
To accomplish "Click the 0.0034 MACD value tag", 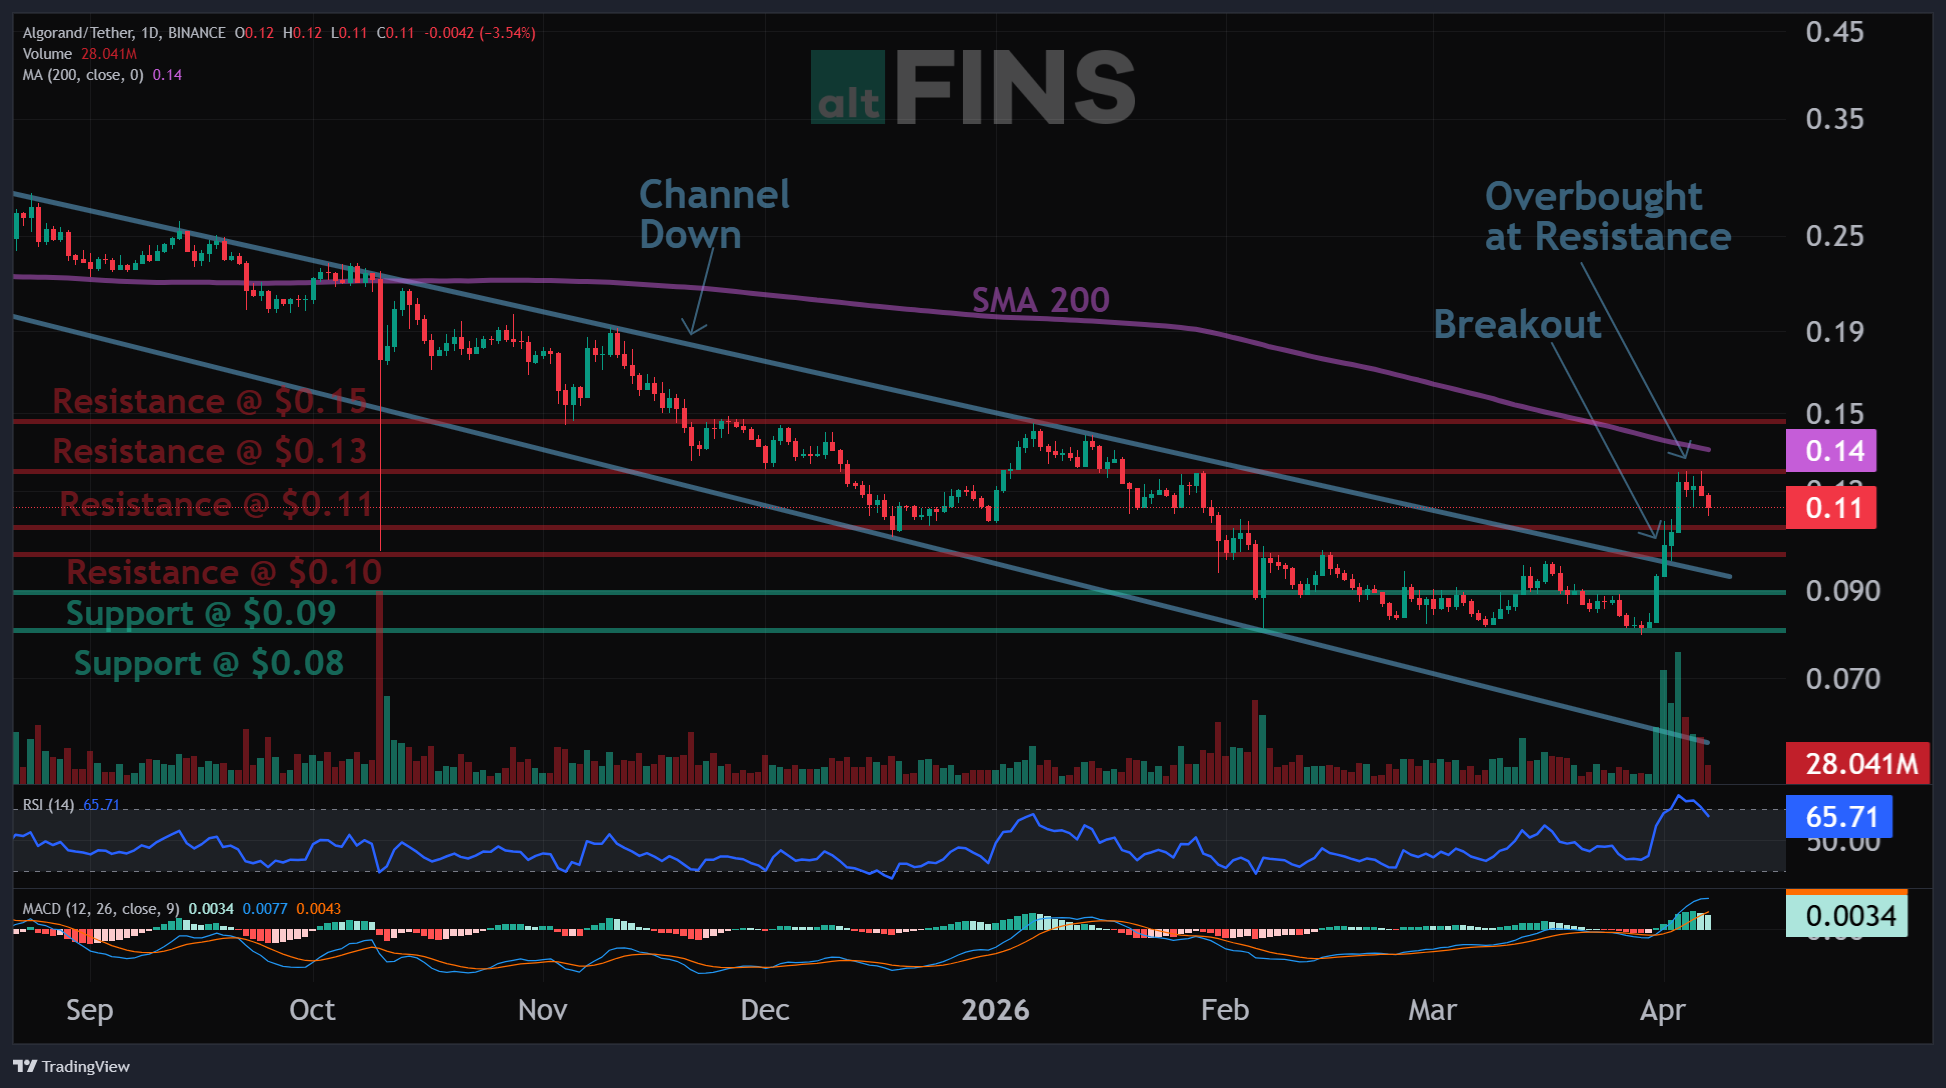I will 1846,915.
